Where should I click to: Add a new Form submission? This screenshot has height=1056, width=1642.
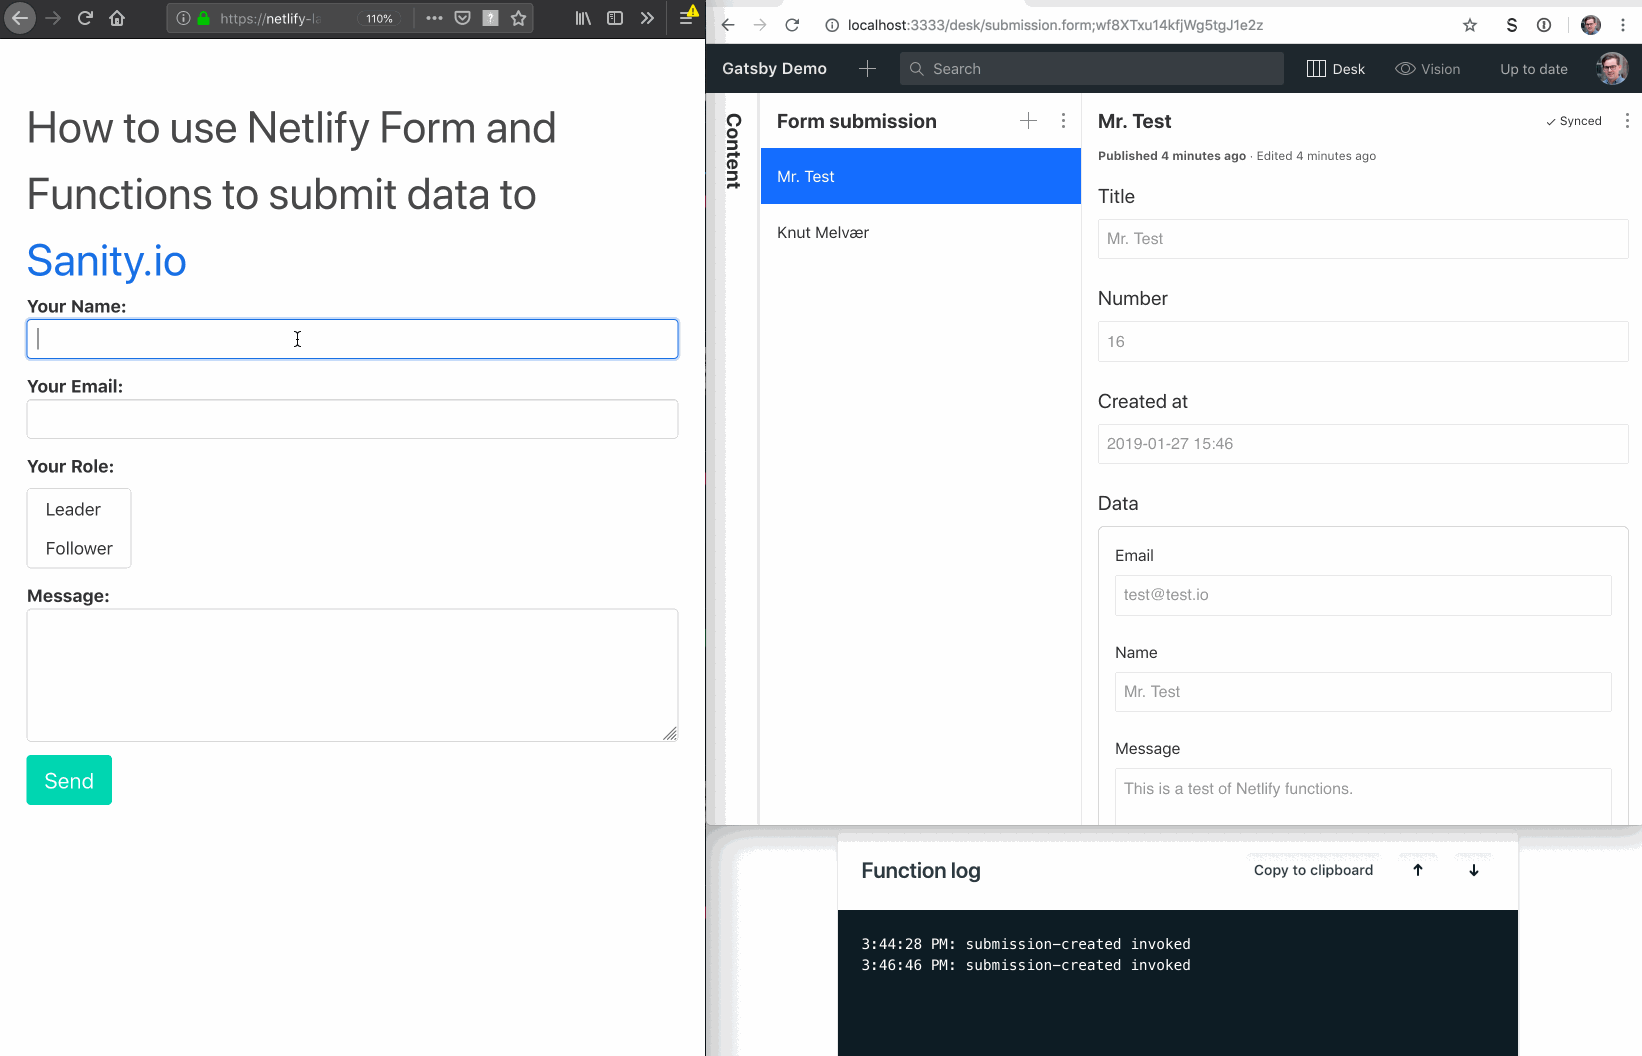click(x=1028, y=121)
